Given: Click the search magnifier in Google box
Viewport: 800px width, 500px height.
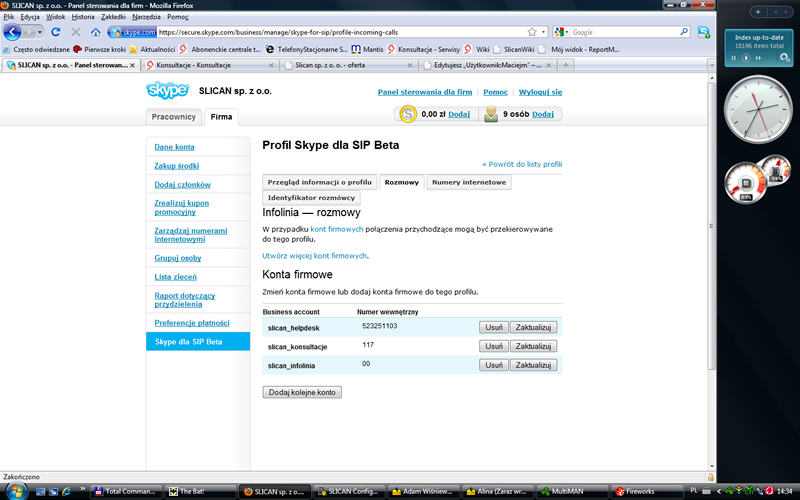Looking at the screenshot, I should pos(683,32).
